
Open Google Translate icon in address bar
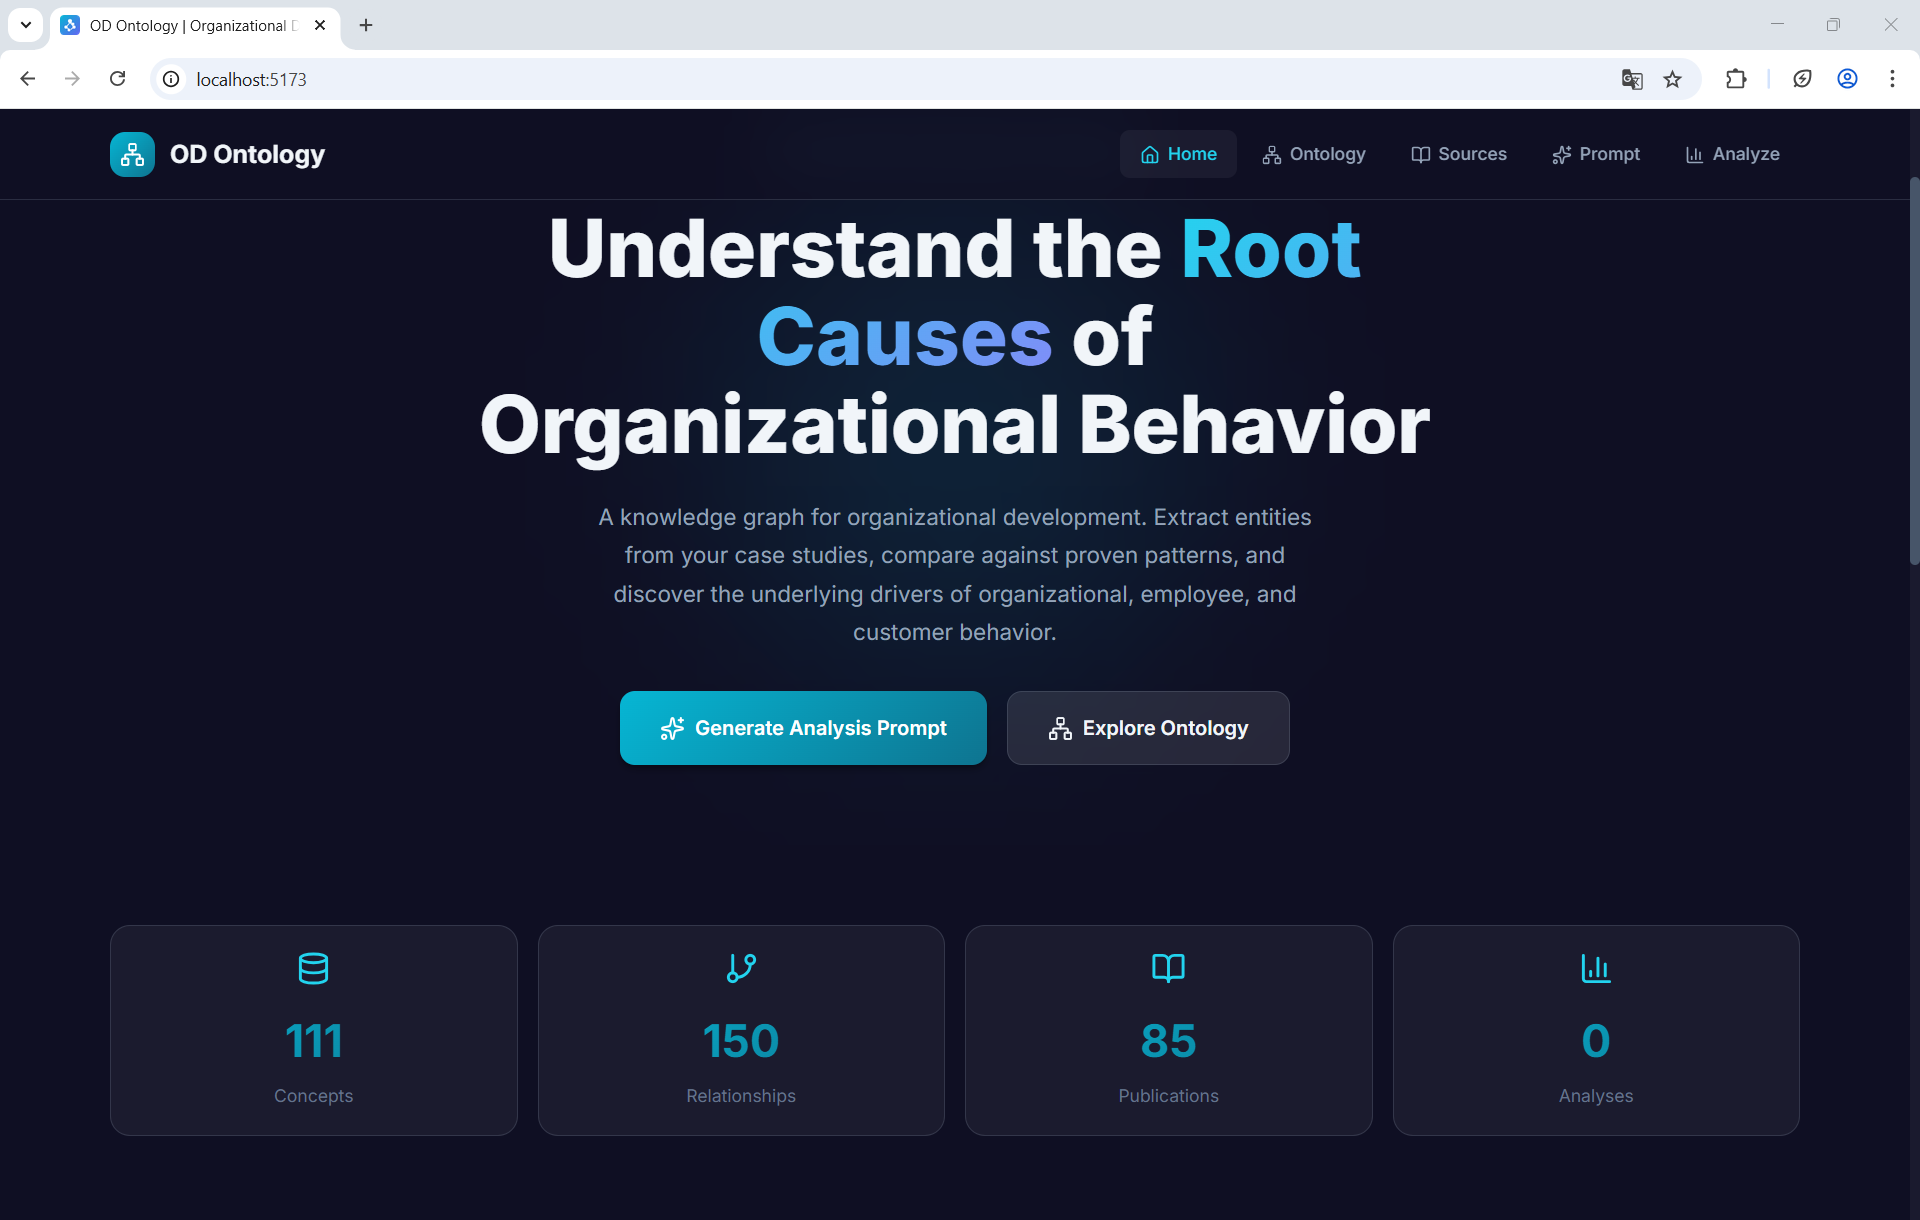pos(1632,79)
